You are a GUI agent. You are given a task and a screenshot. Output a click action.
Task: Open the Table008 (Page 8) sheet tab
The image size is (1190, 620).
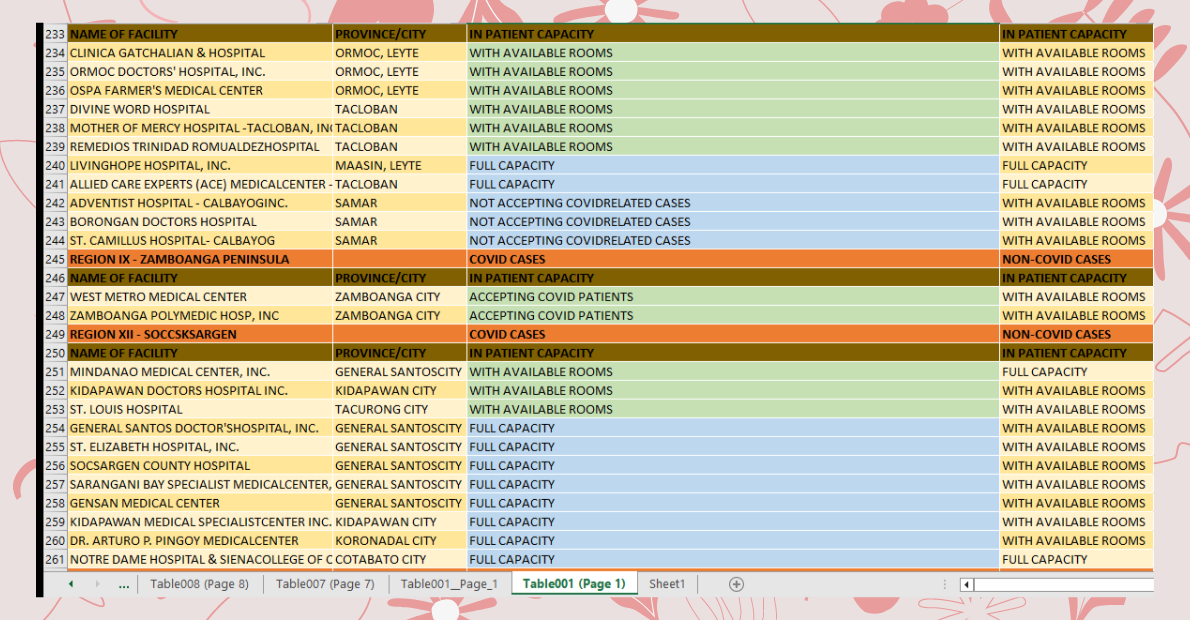[x=200, y=584]
